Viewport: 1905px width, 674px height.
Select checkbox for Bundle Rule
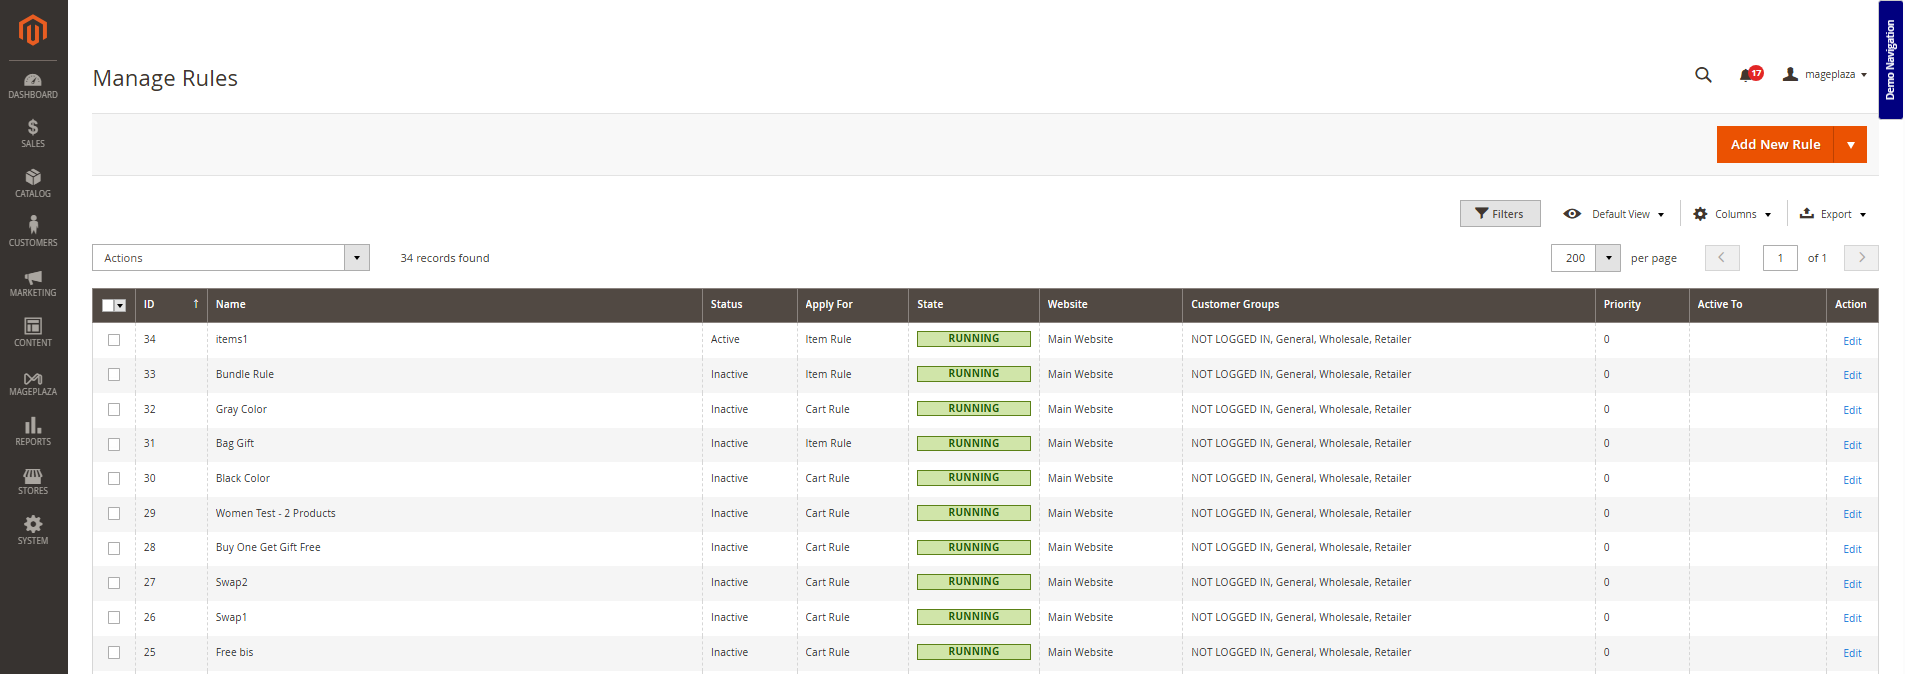click(114, 375)
